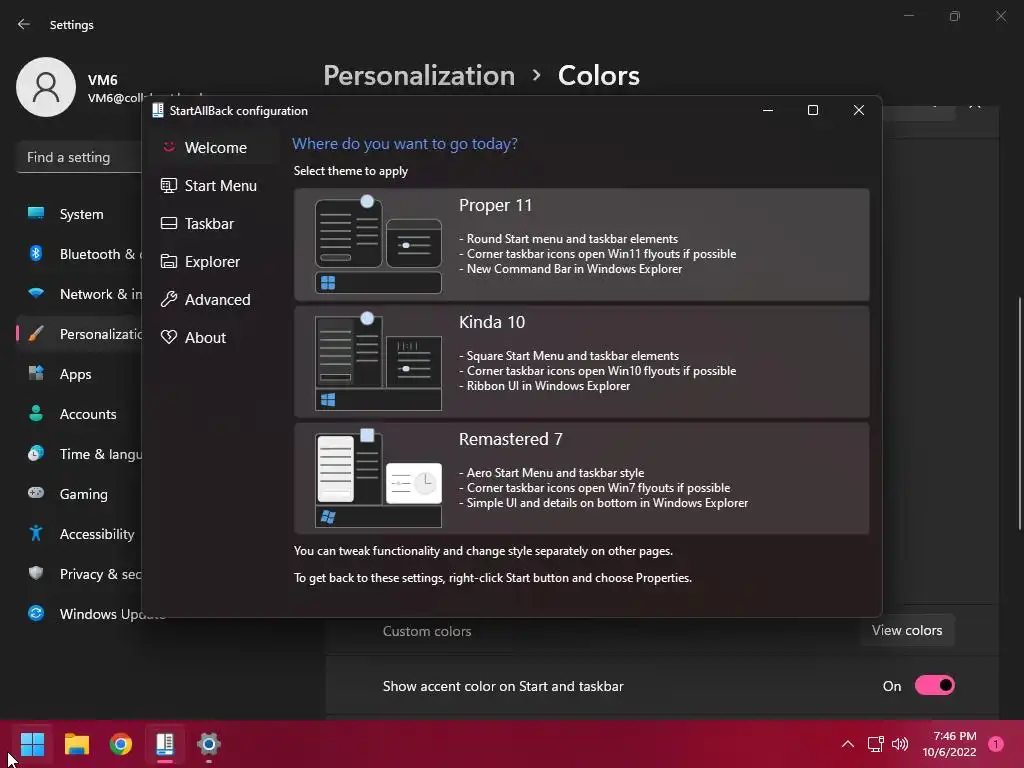Image resolution: width=1024 pixels, height=768 pixels.
Task: Click the Bluetooth icon in Settings sidebar
Action: 36,253
